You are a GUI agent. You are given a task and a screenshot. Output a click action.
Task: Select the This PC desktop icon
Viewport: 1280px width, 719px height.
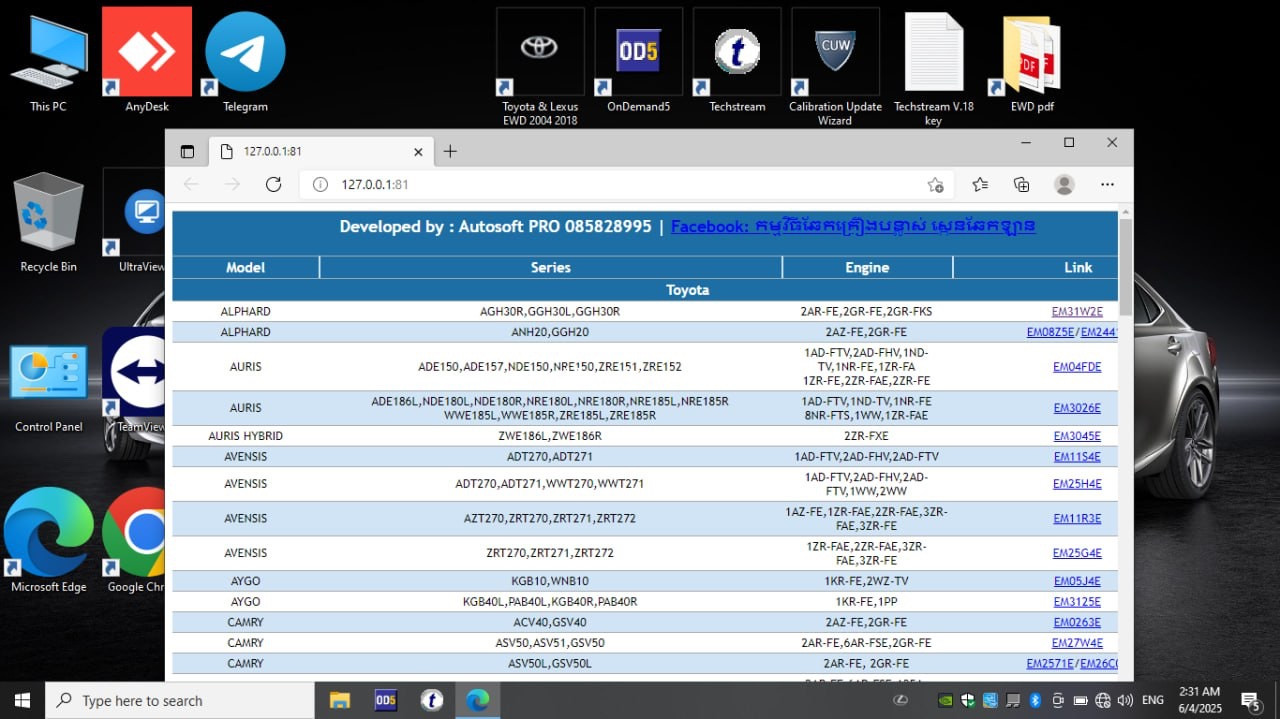pos(48,60)
